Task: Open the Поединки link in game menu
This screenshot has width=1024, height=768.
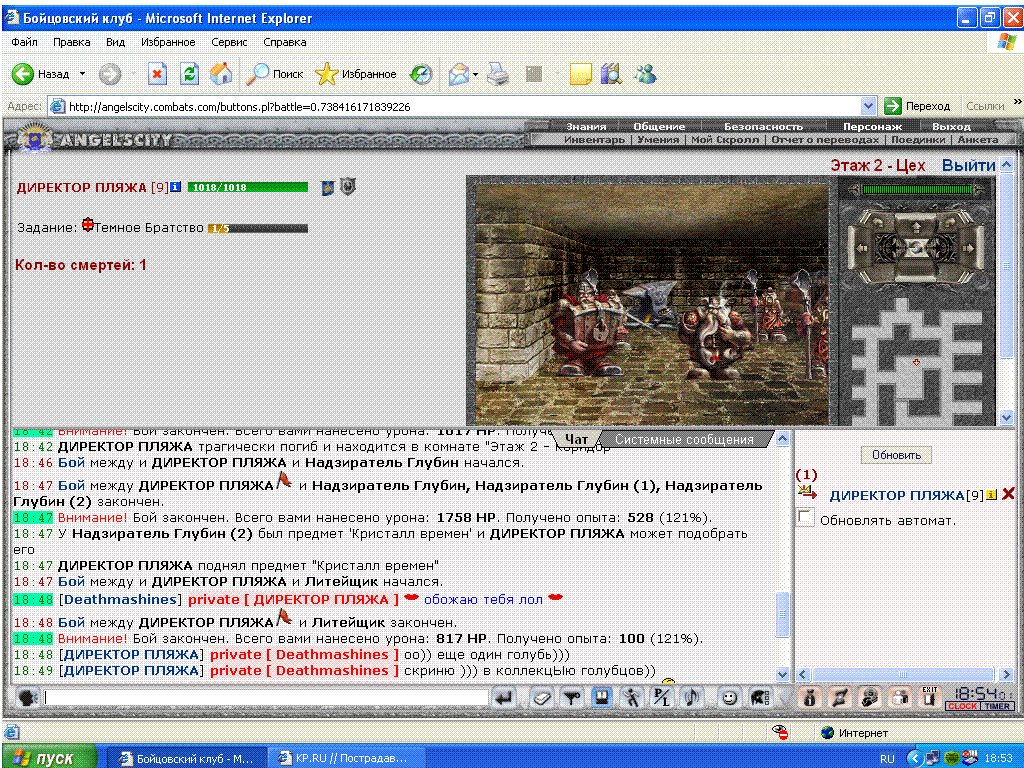Action: click(918, 139)
